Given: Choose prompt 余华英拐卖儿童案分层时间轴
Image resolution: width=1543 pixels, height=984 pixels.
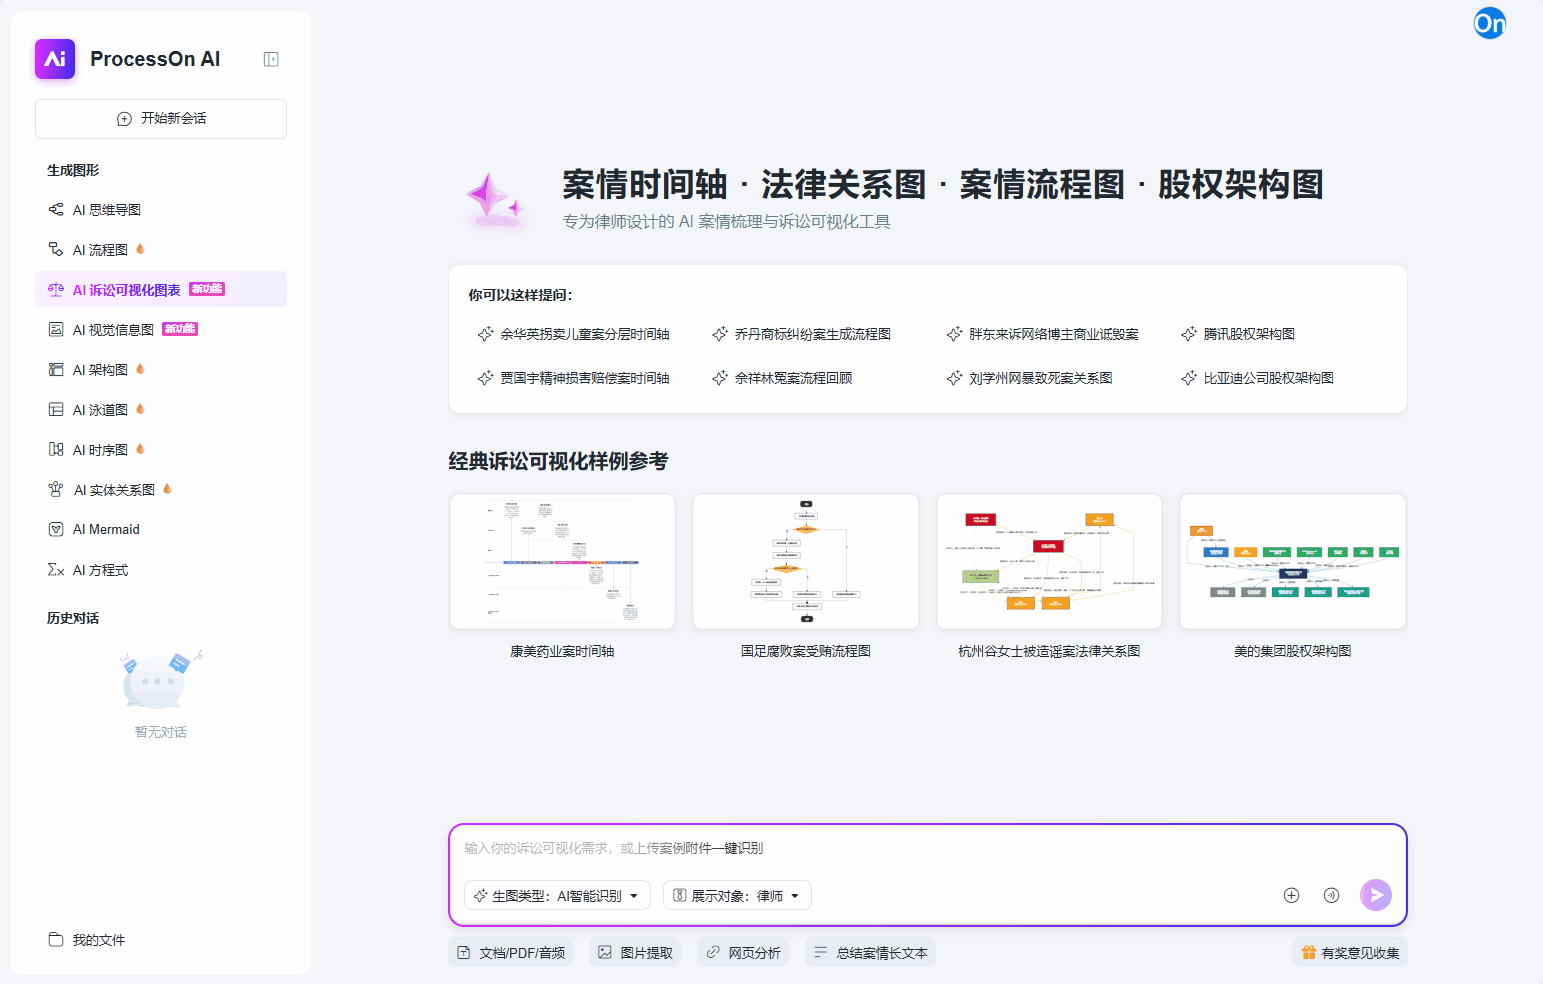Looking at the screenshot, I should point(574,334).
